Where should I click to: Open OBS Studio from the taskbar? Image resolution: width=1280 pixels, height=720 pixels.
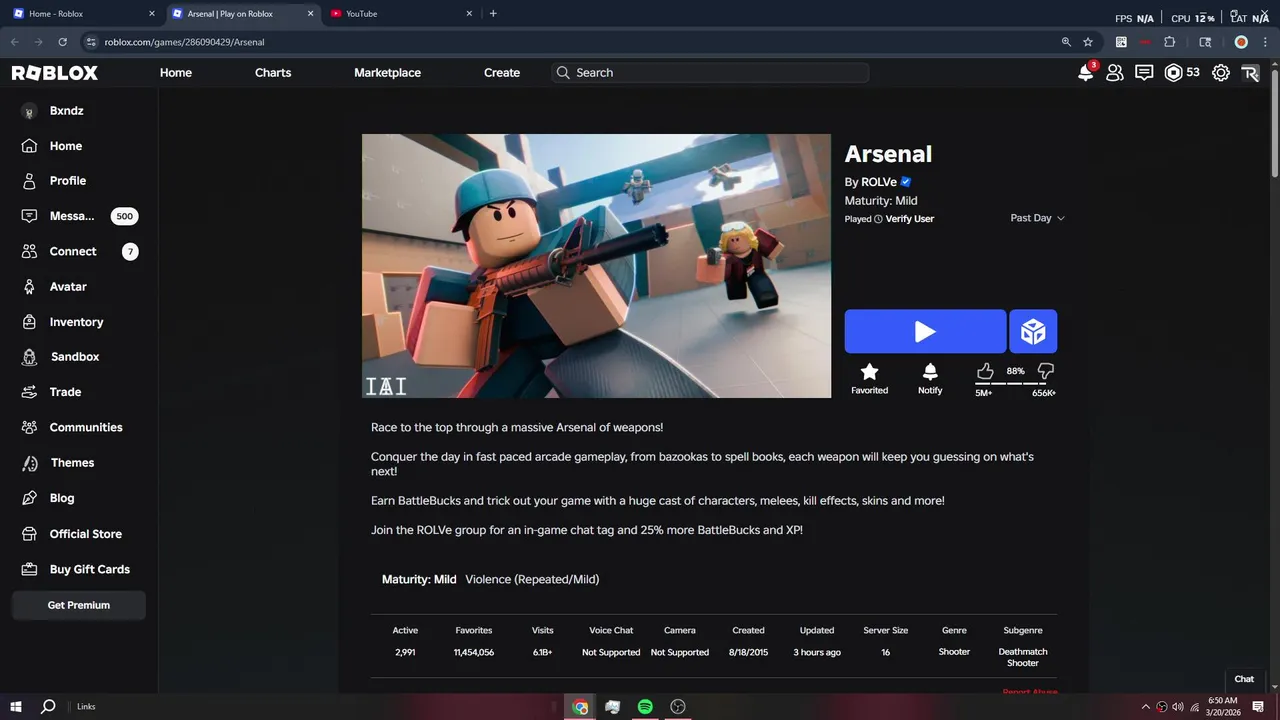pos(678,707)
